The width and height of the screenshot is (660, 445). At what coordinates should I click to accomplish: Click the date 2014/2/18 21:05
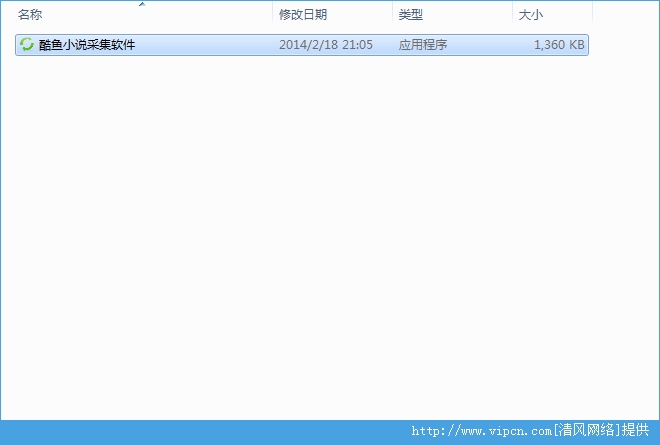pos(326,45)
